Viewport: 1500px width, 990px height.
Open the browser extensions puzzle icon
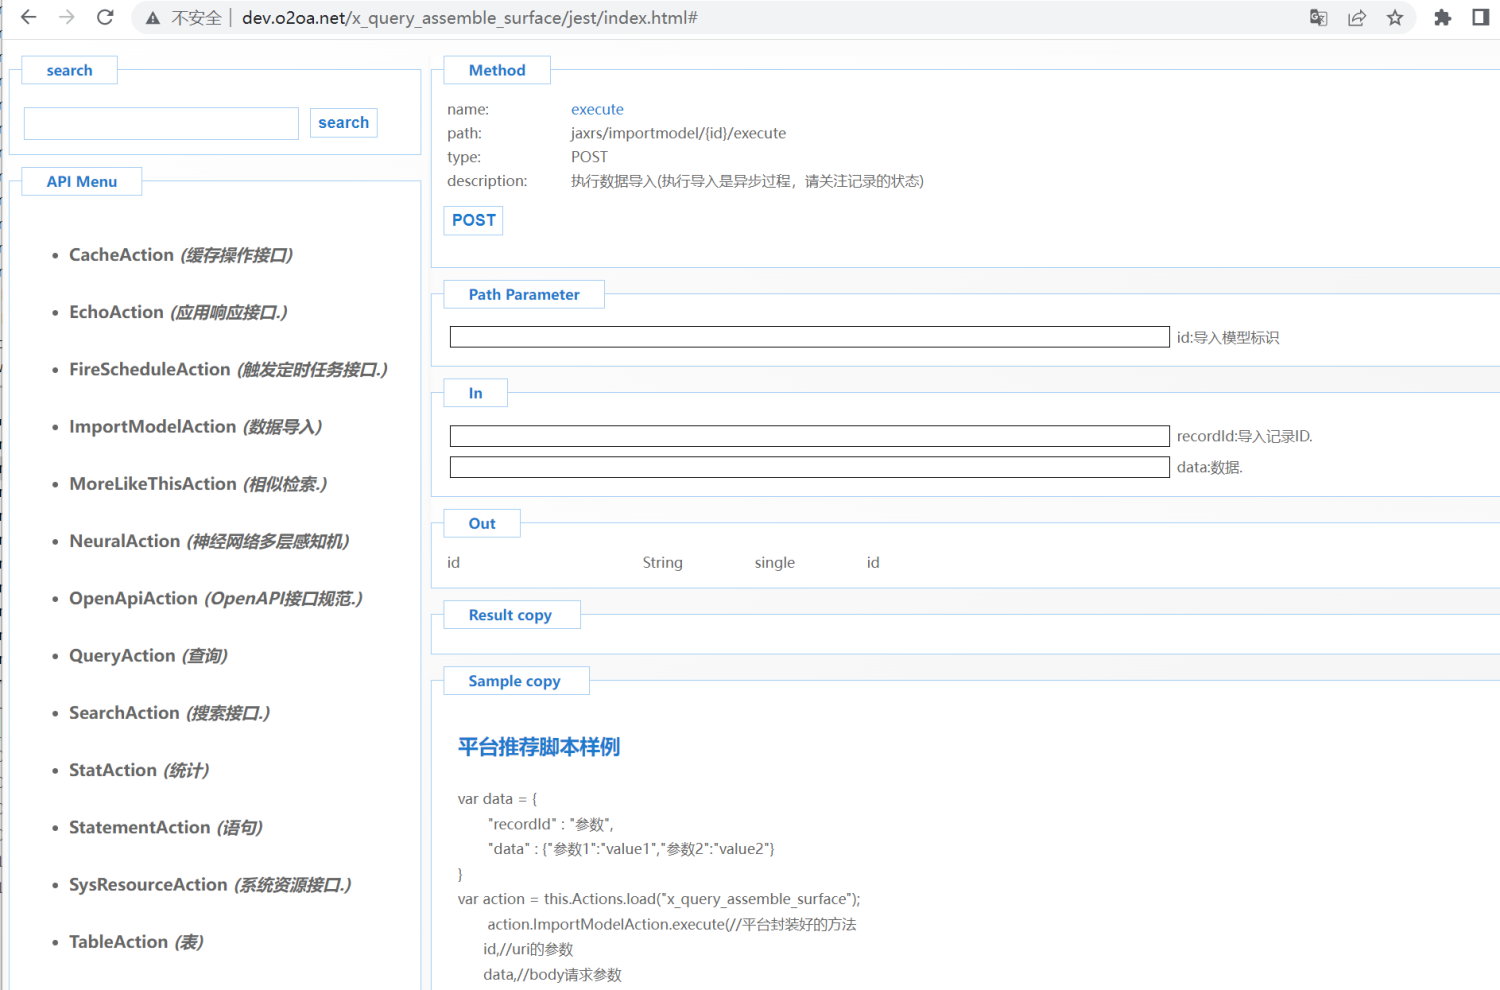(x=1442, y=17)
